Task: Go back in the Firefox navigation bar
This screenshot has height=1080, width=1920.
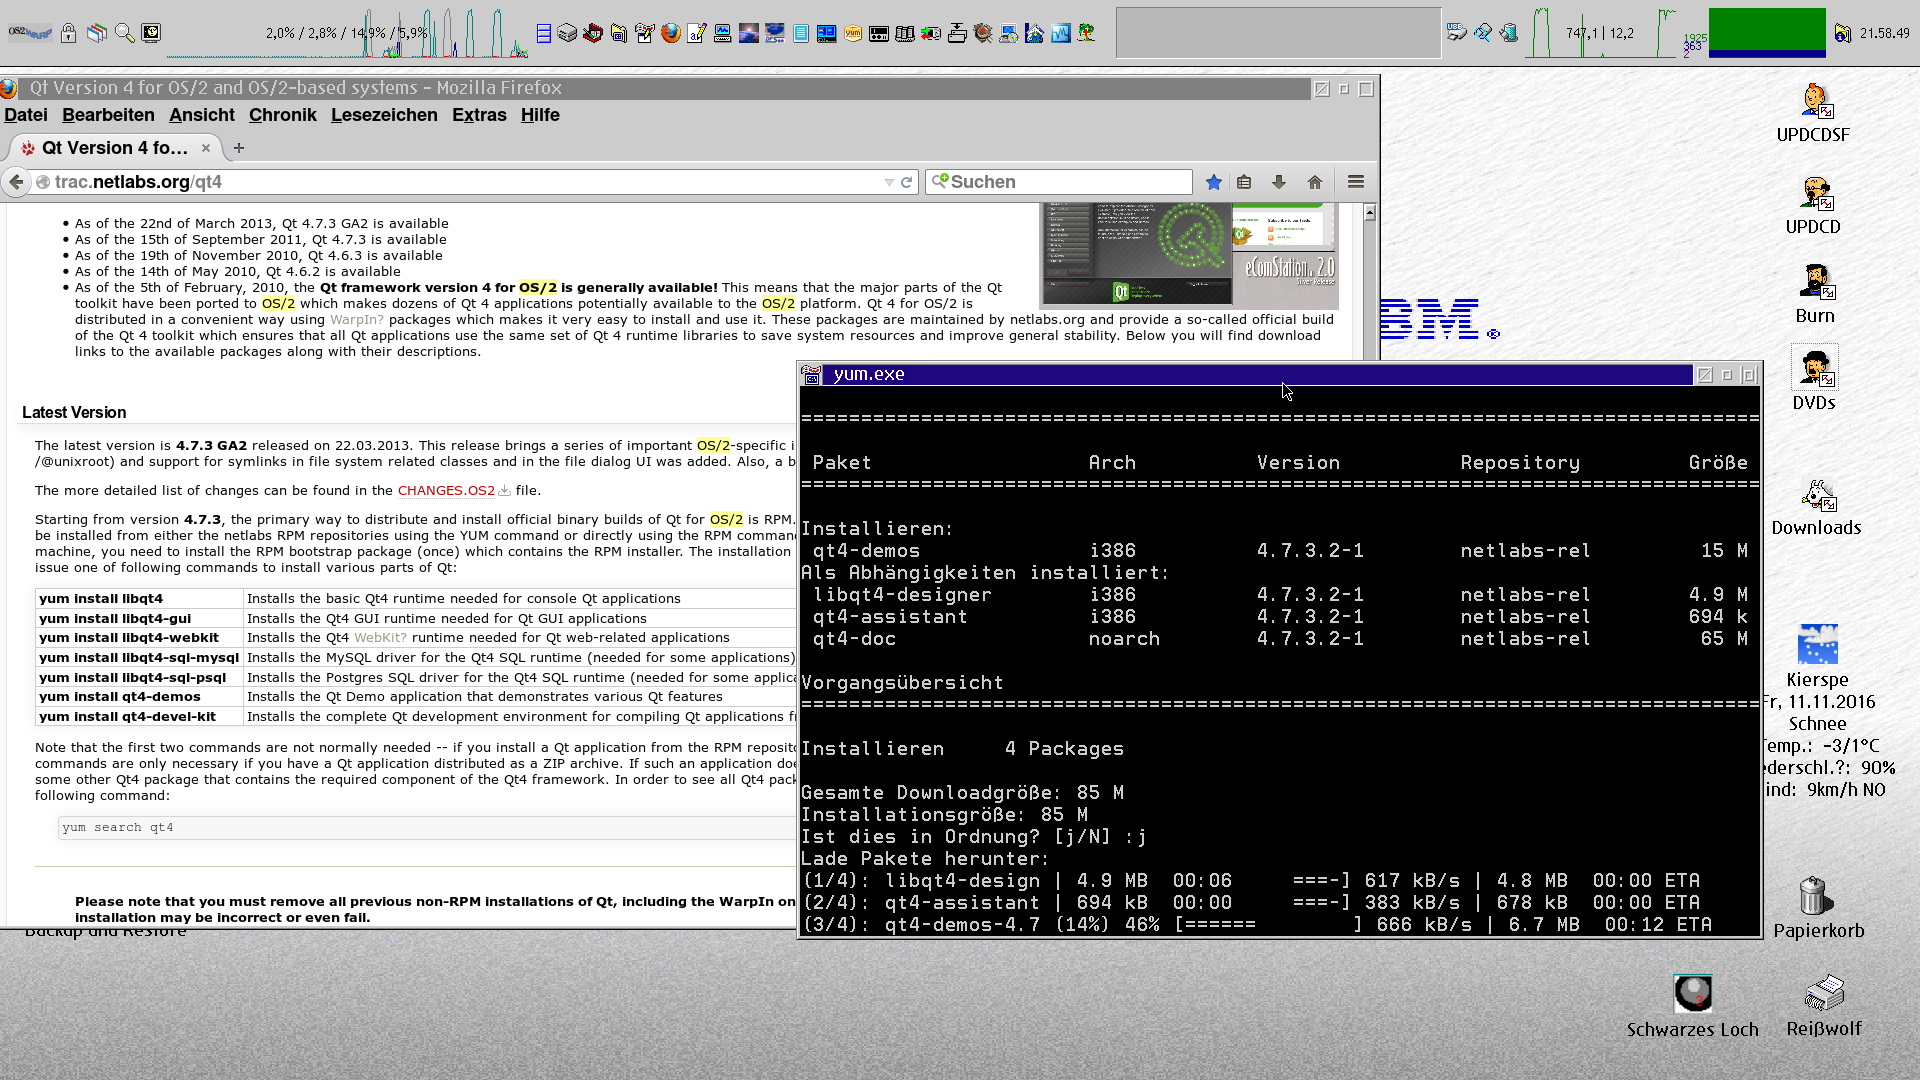Action: [16, 182]
